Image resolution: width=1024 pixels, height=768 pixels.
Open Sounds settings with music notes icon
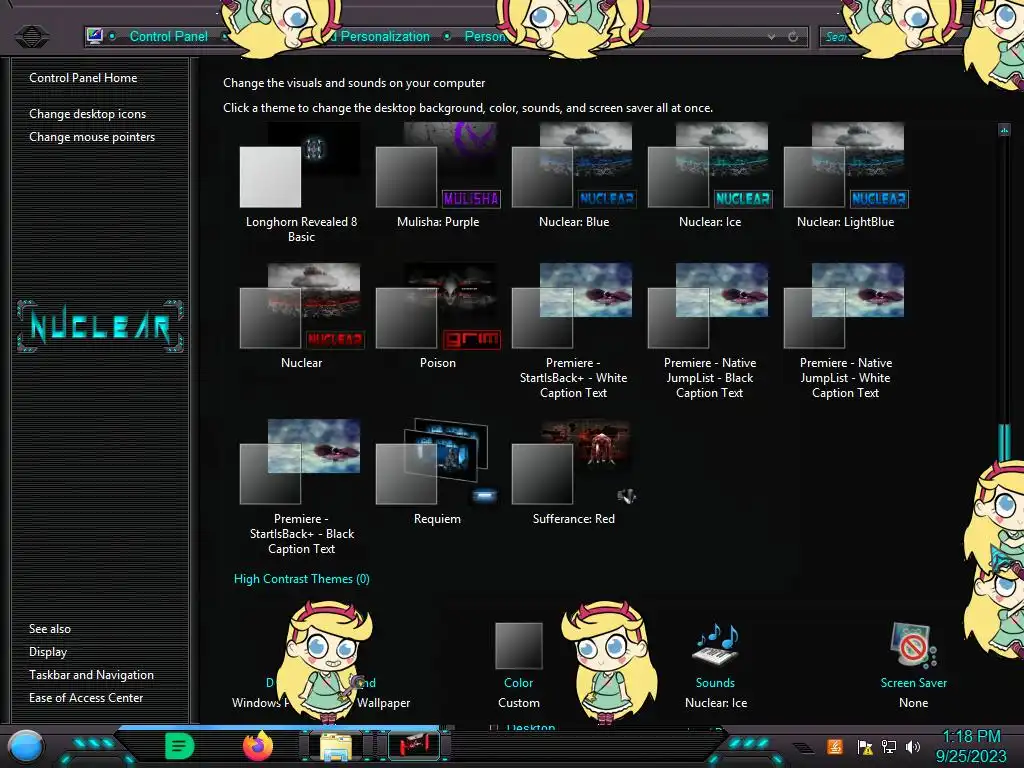click(716, 644)
